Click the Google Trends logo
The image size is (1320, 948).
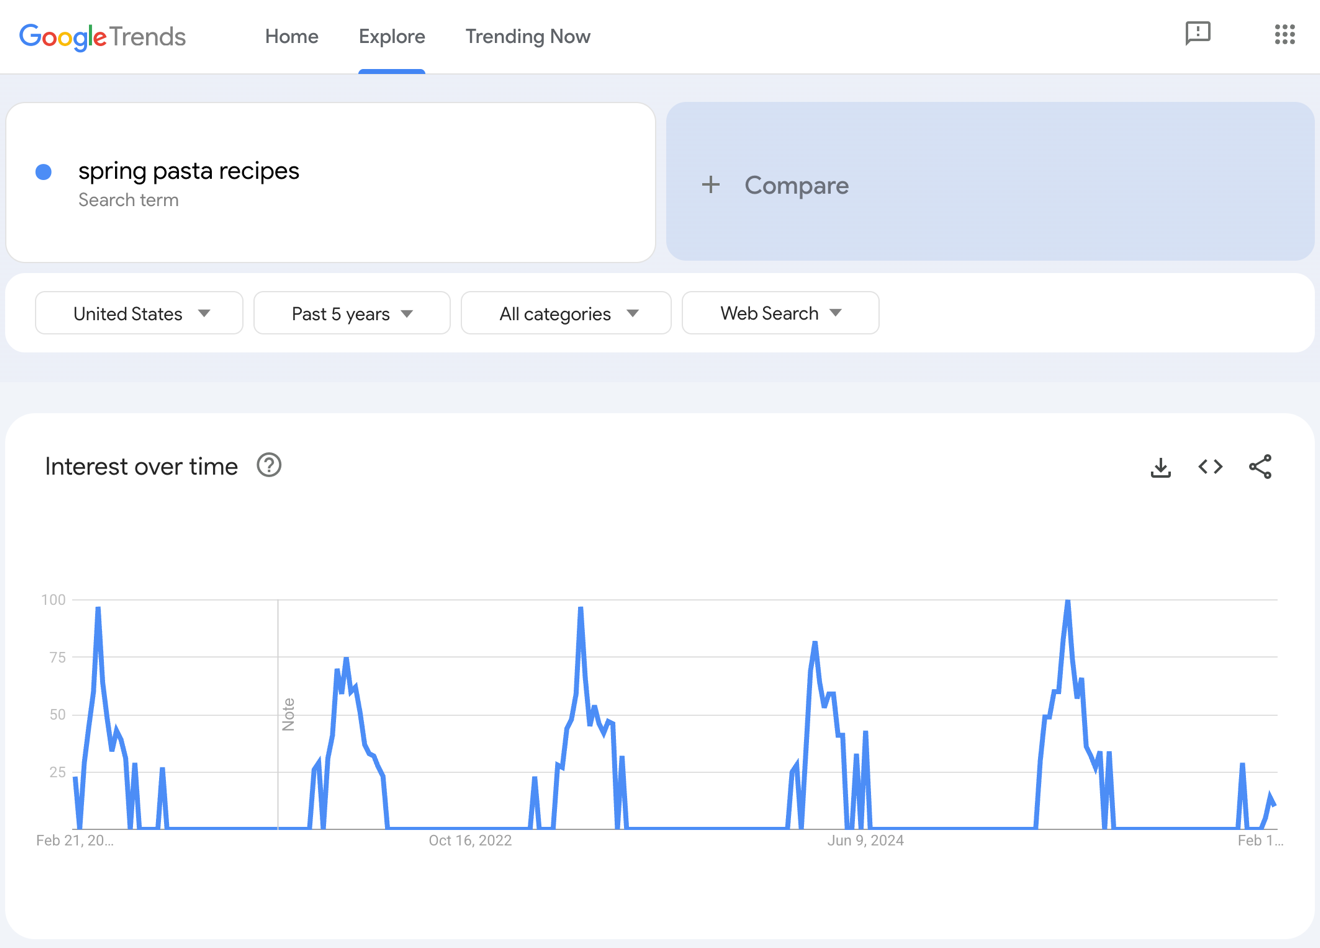point(101,37)
